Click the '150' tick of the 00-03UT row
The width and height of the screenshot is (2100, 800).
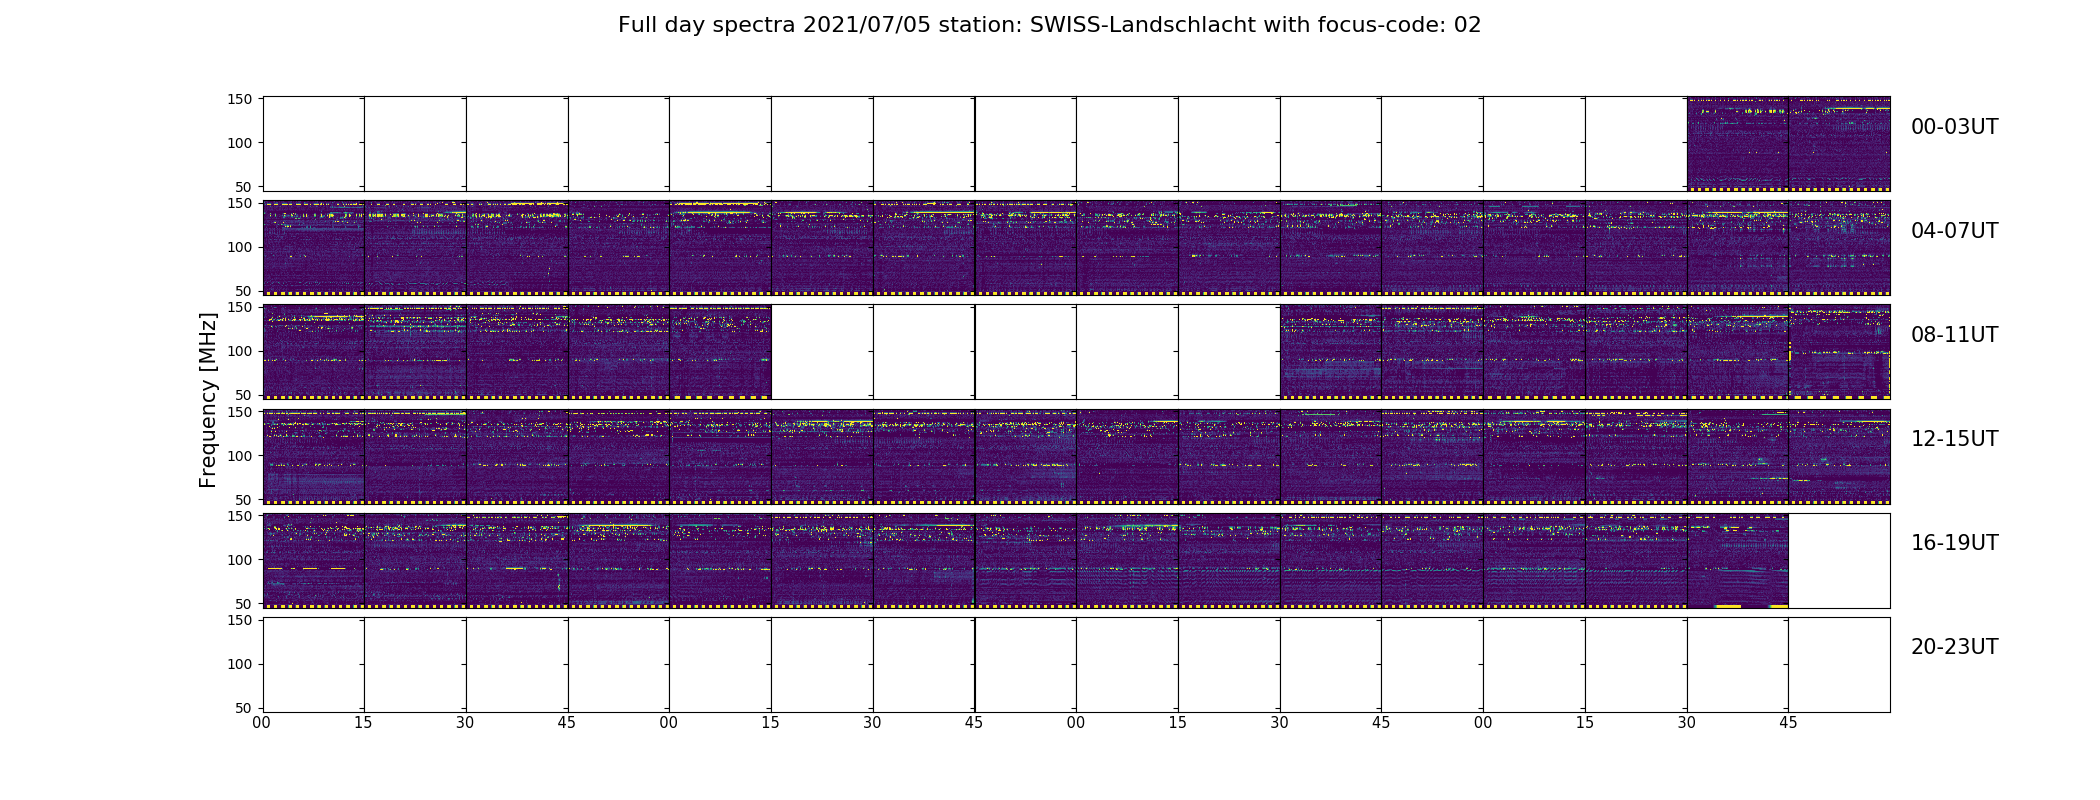pos(240,99)
